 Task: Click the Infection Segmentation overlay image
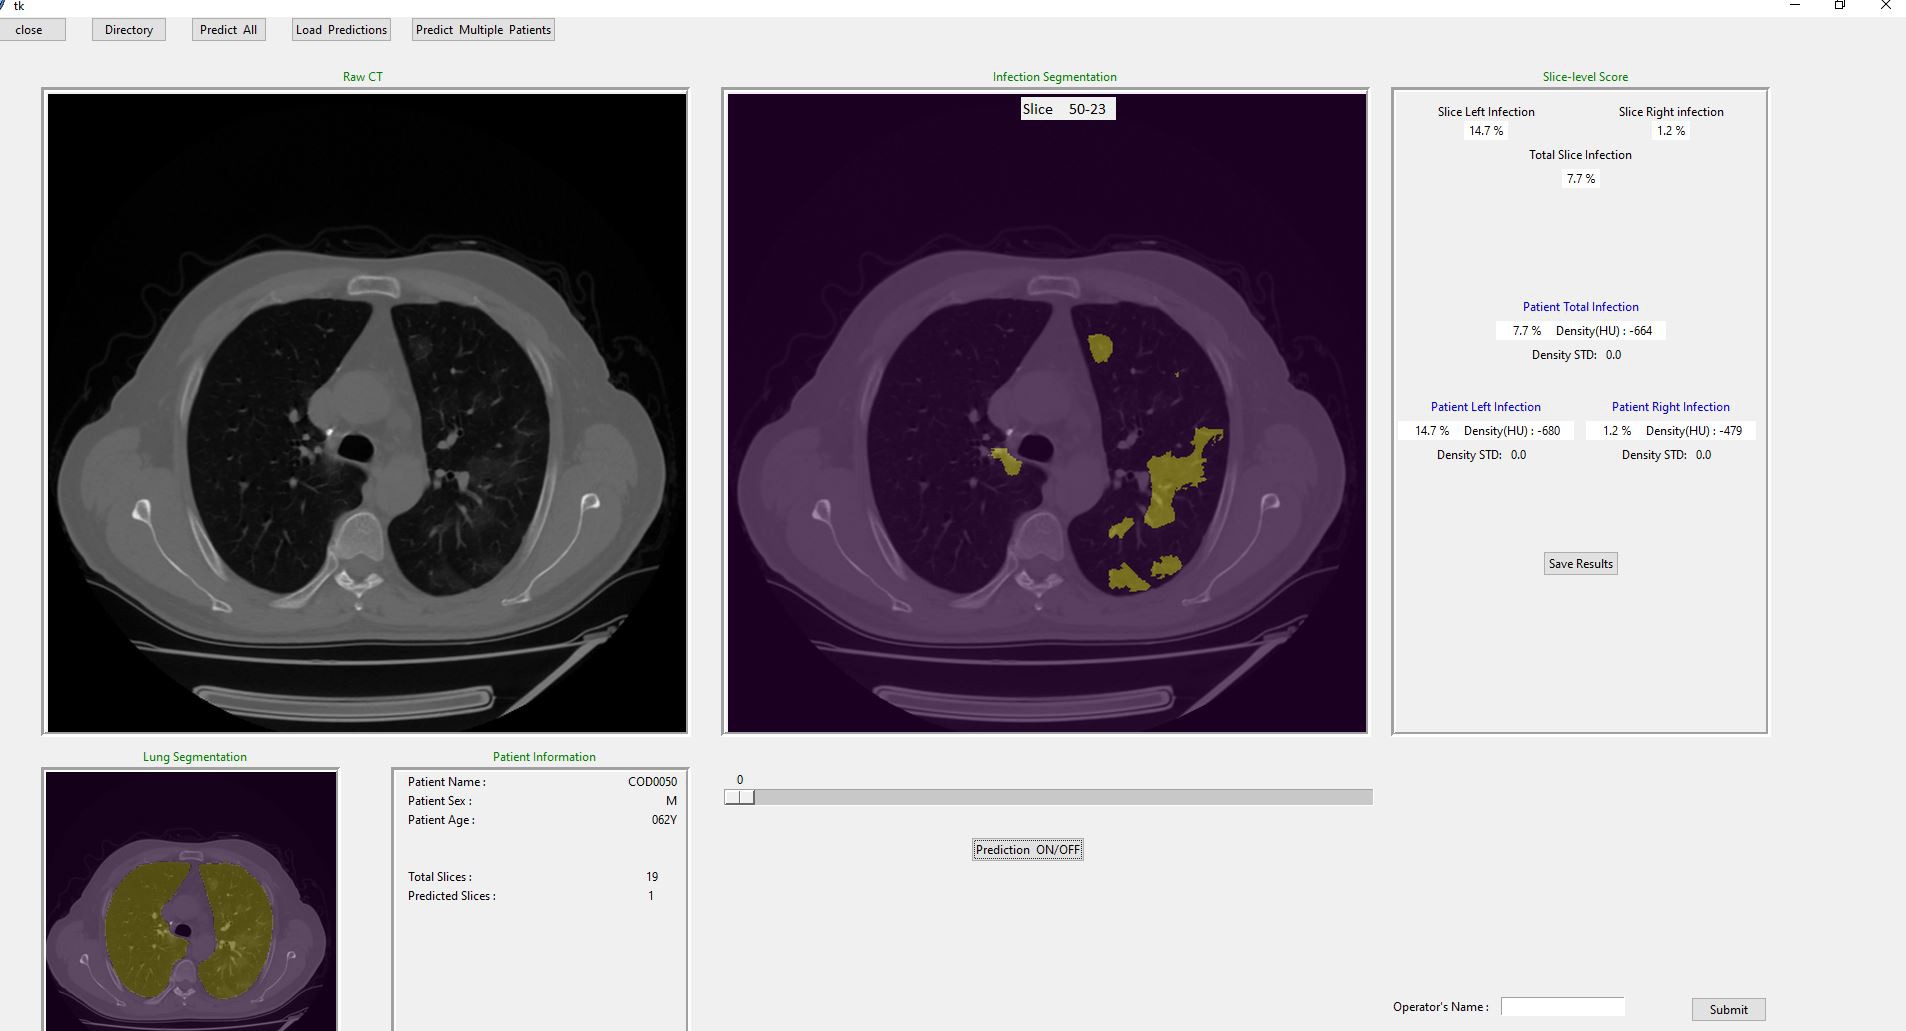tap(1046, 412)
